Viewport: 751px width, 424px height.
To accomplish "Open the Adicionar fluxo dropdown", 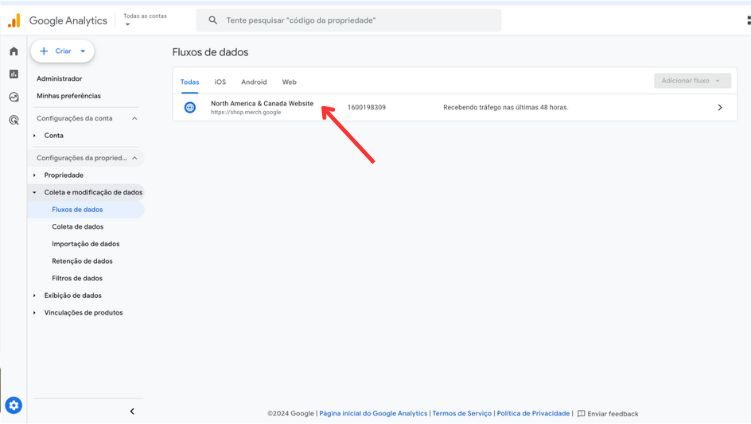I will [693, 80].
